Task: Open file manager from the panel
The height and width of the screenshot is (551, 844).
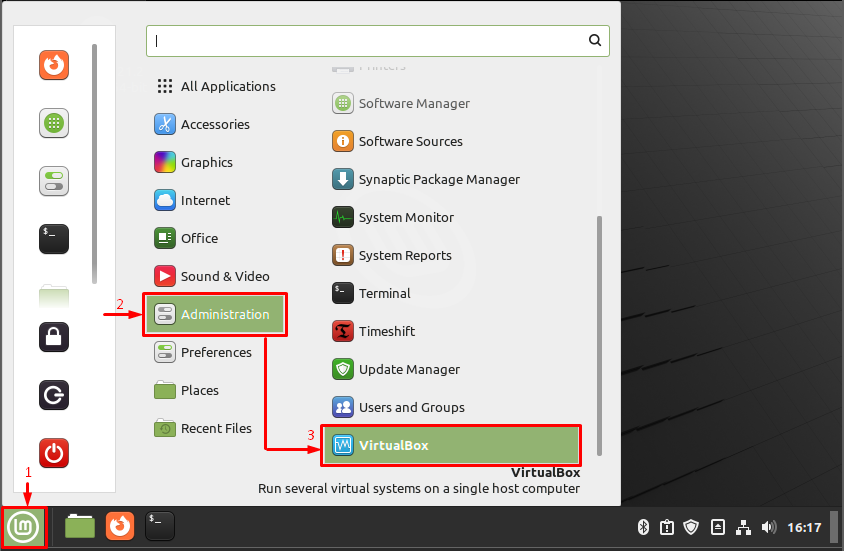Action: coord(80,526)
